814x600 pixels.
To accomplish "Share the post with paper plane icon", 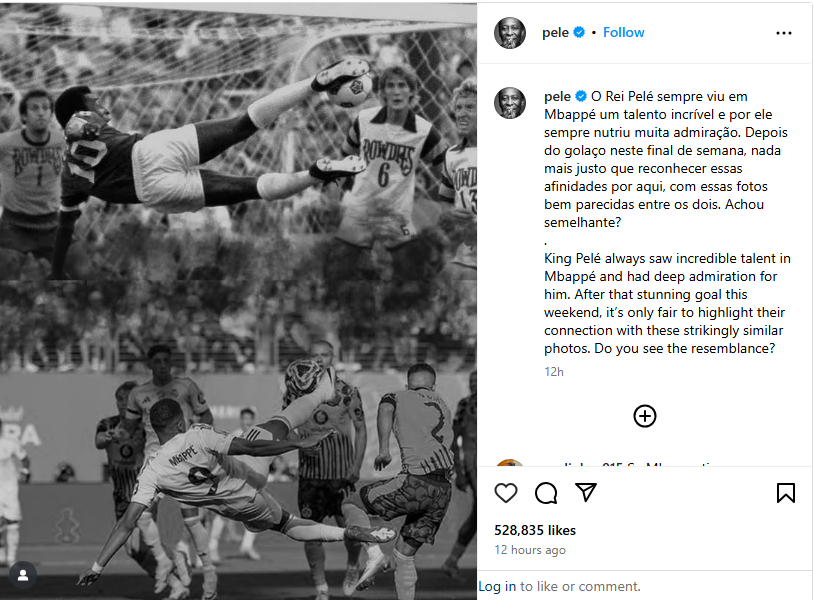I will pyautogui.click(x=586, y=493).
